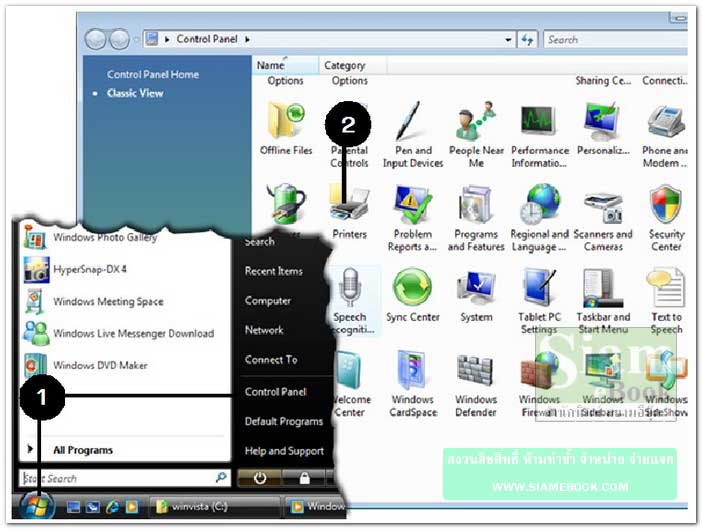Open Performance Information icon
Image resolution: width=702 pixels, height=529 pixels.
point(540,135)
